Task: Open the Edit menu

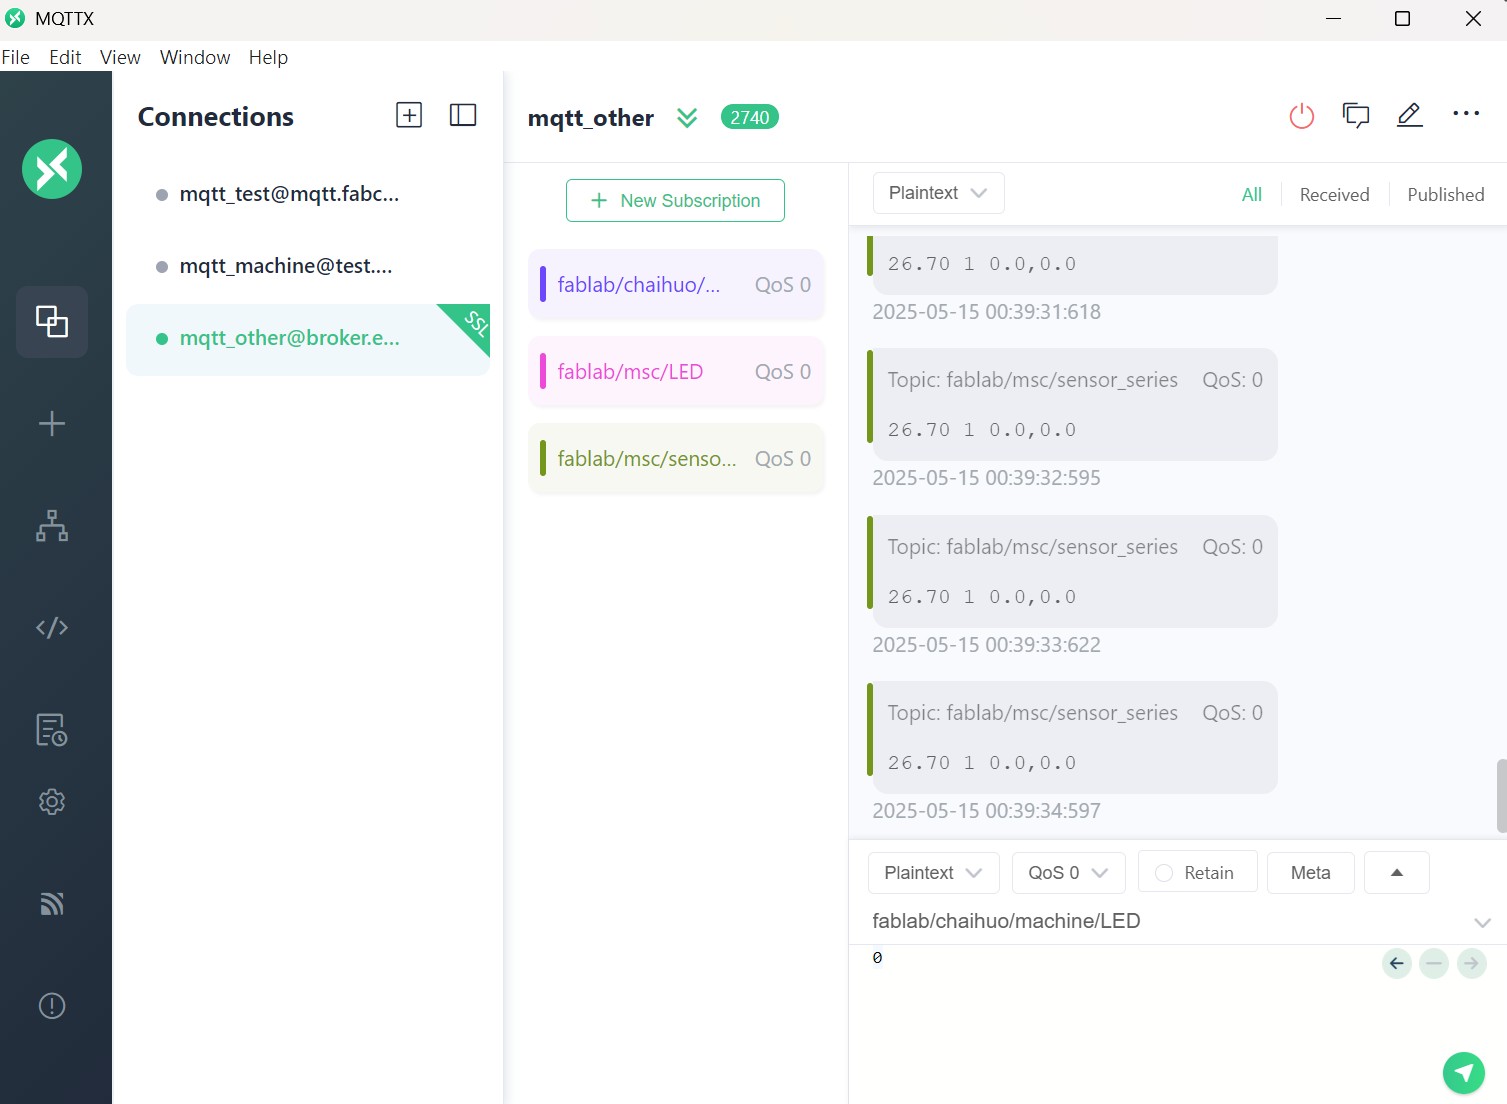Action: click(x=65, y=57)
